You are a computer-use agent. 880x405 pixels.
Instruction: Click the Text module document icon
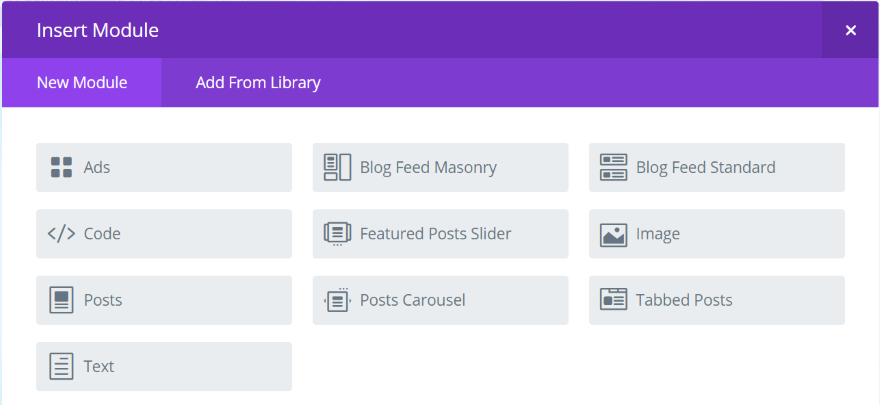(61, 366)
